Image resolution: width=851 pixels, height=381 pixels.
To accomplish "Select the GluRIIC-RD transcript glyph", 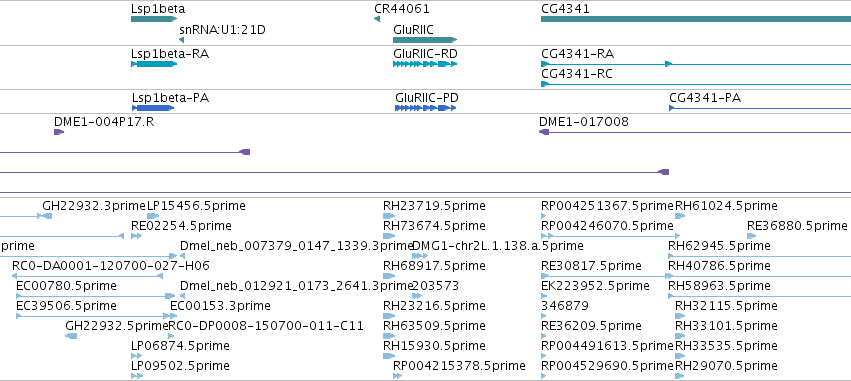I will 425,64.
